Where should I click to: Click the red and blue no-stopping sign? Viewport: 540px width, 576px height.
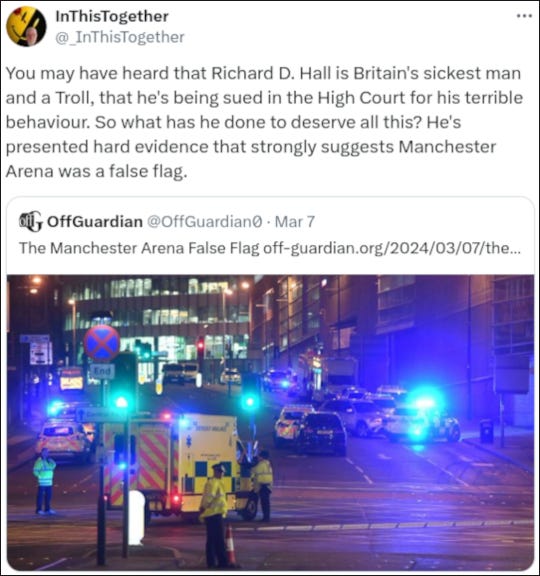(x=102, y=343)
